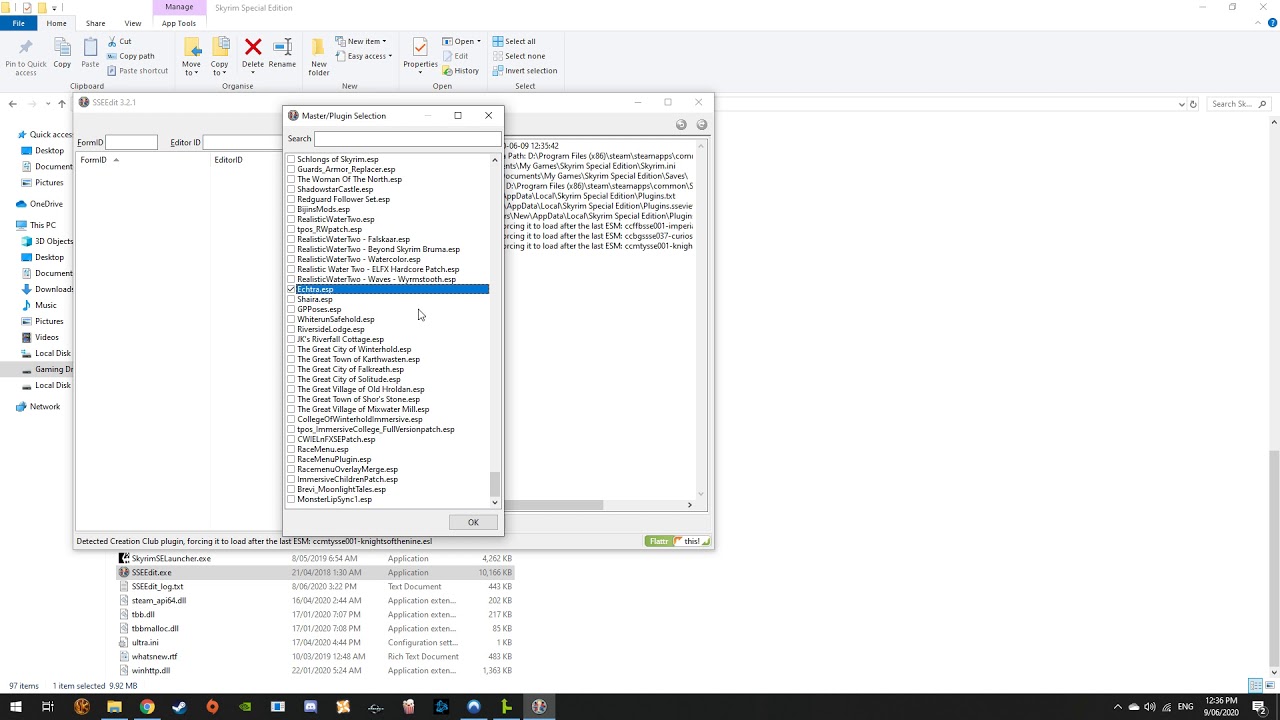
Task: Check the RaceMenu.esp checkbox
Action: [x=292, y=449]
